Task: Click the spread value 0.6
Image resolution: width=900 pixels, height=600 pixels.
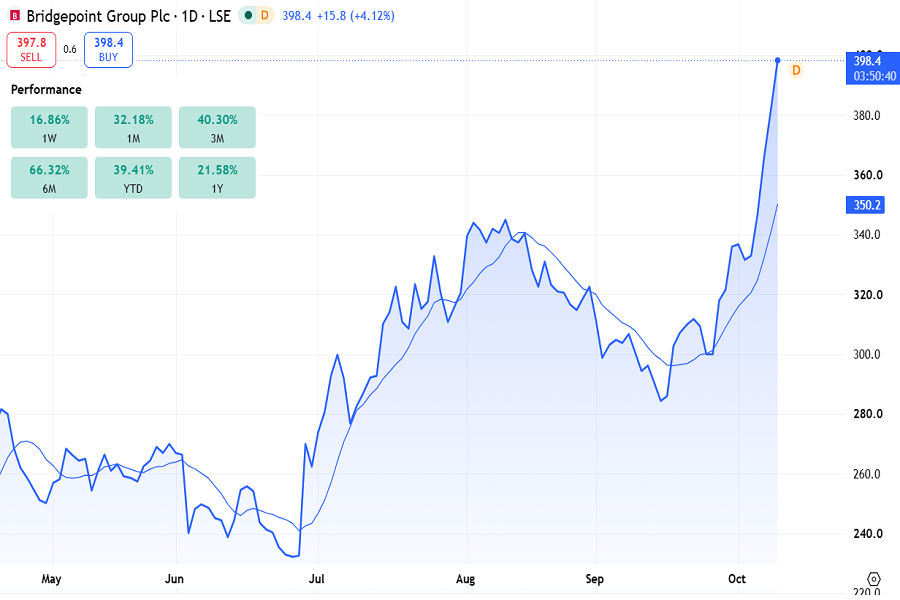Action: coord(70,49)
